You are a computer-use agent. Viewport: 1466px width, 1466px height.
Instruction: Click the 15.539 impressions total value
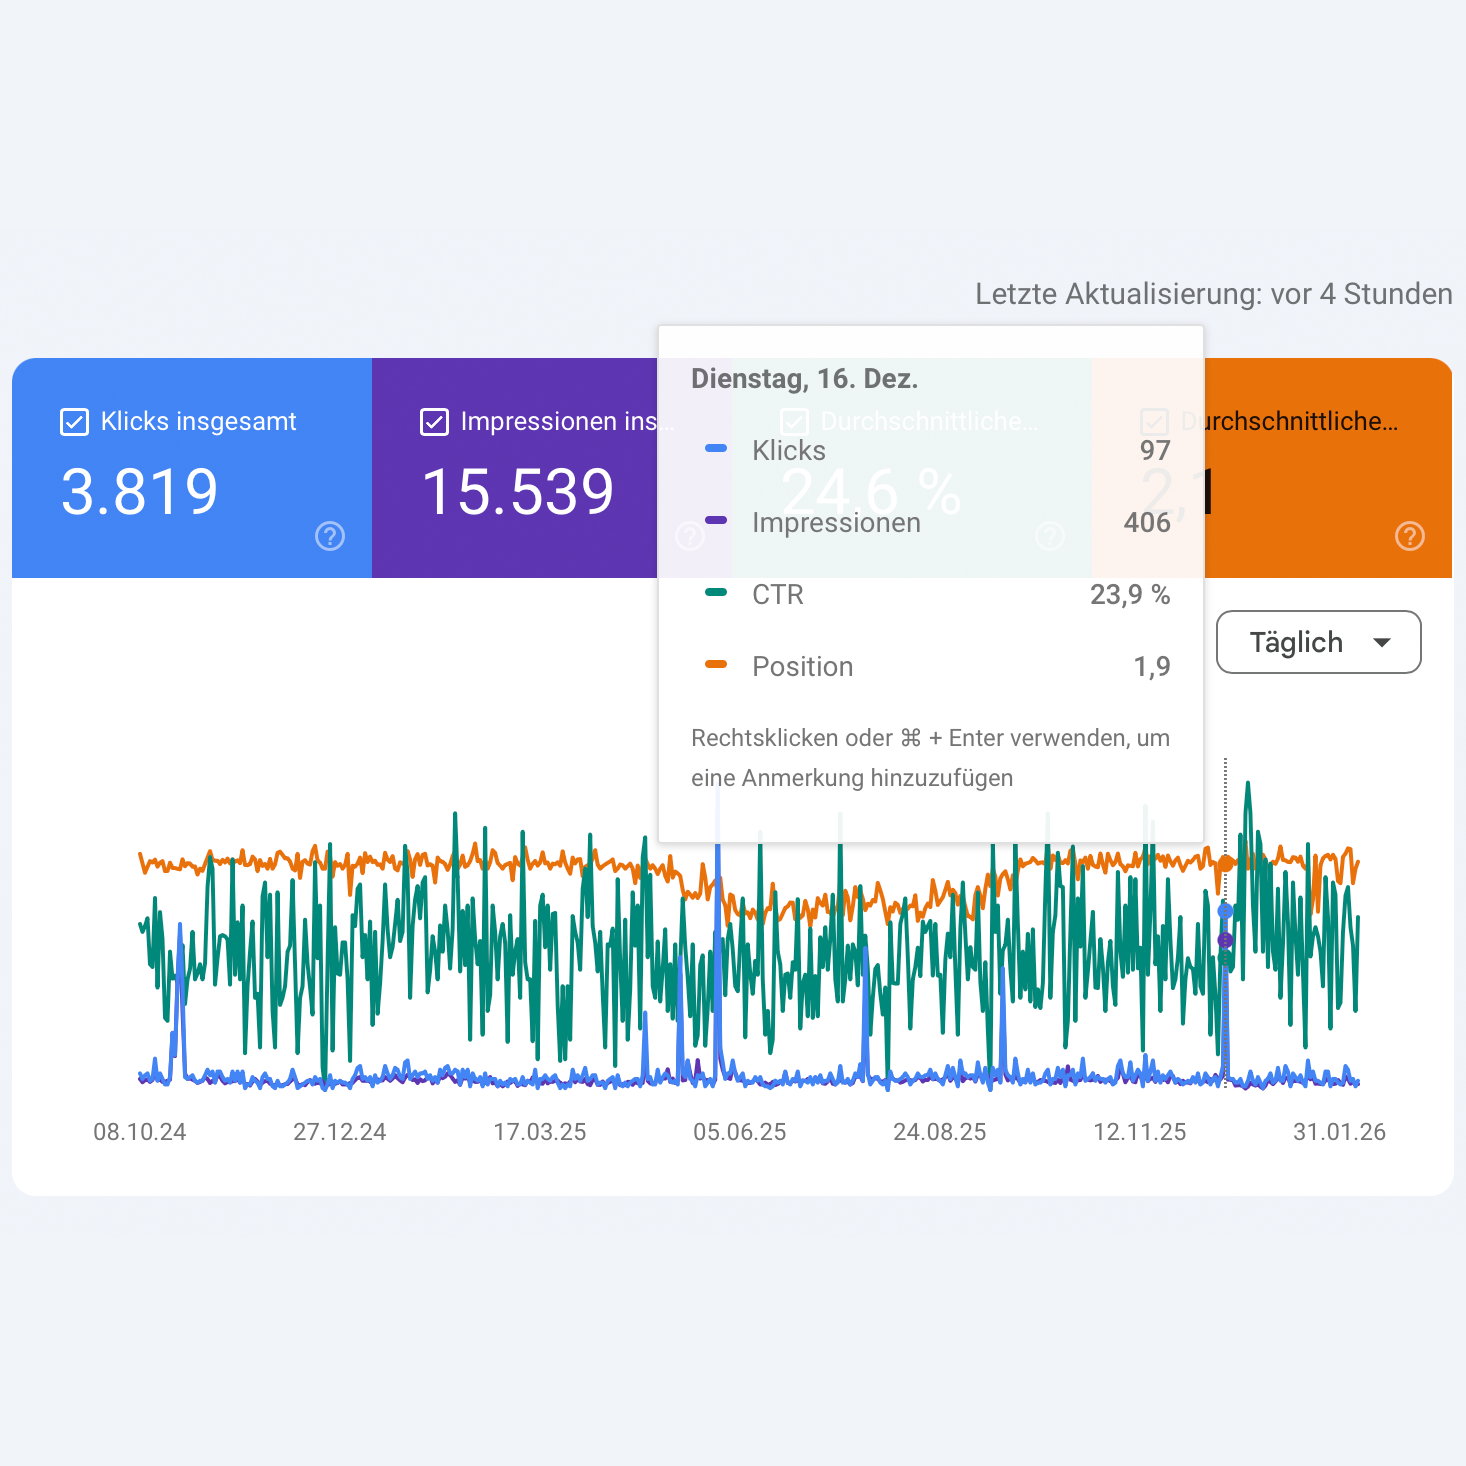pos(518,492)
